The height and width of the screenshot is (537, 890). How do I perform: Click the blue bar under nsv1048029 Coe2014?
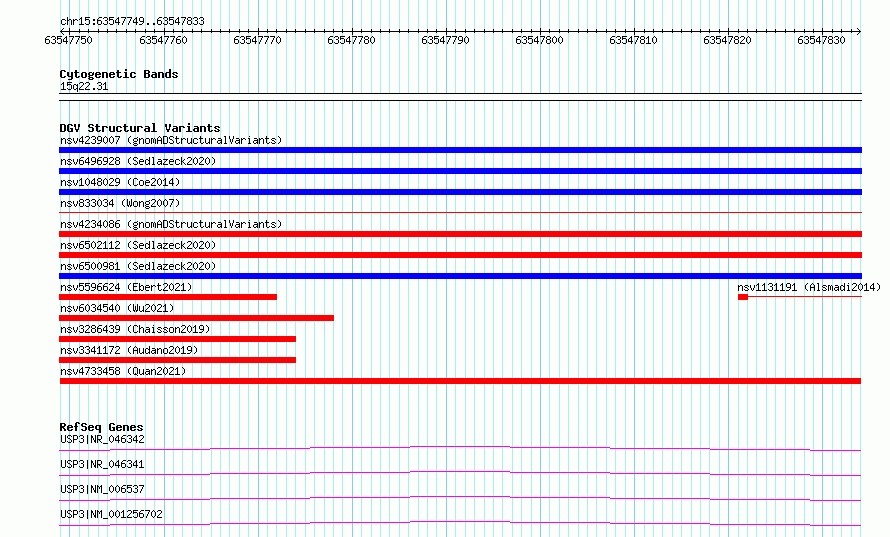[460, 192]
